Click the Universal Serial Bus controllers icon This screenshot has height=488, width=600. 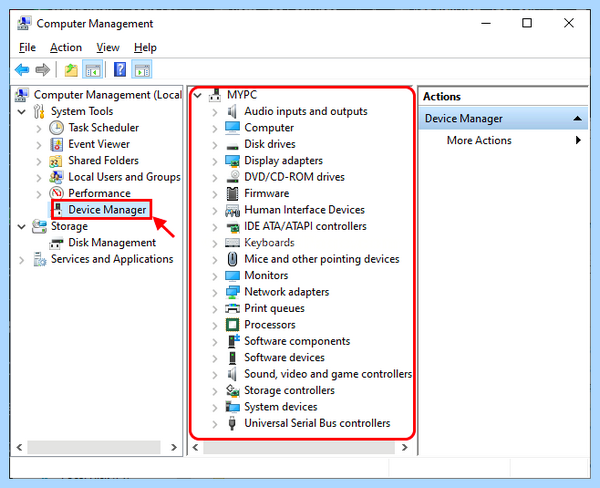tap(232, 423)
